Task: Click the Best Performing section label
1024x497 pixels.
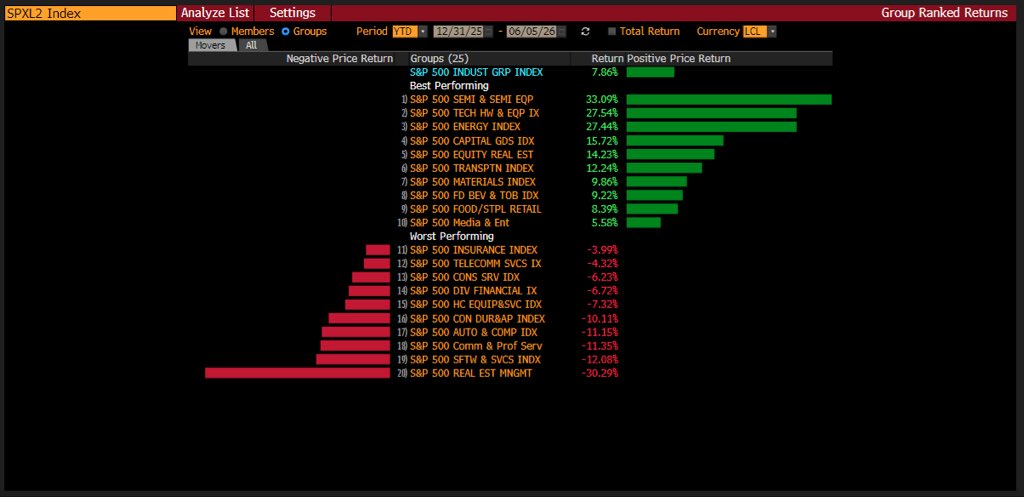Action: coord(449,86)
